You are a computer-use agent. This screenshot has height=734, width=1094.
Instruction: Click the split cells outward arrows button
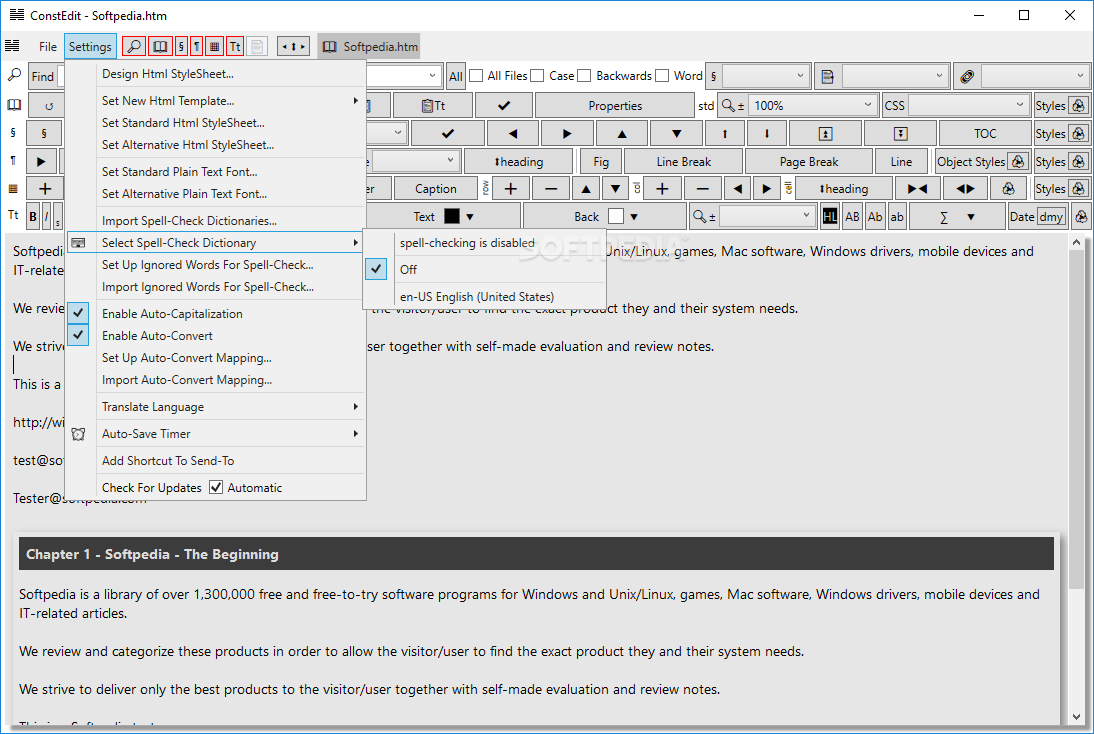965,189
